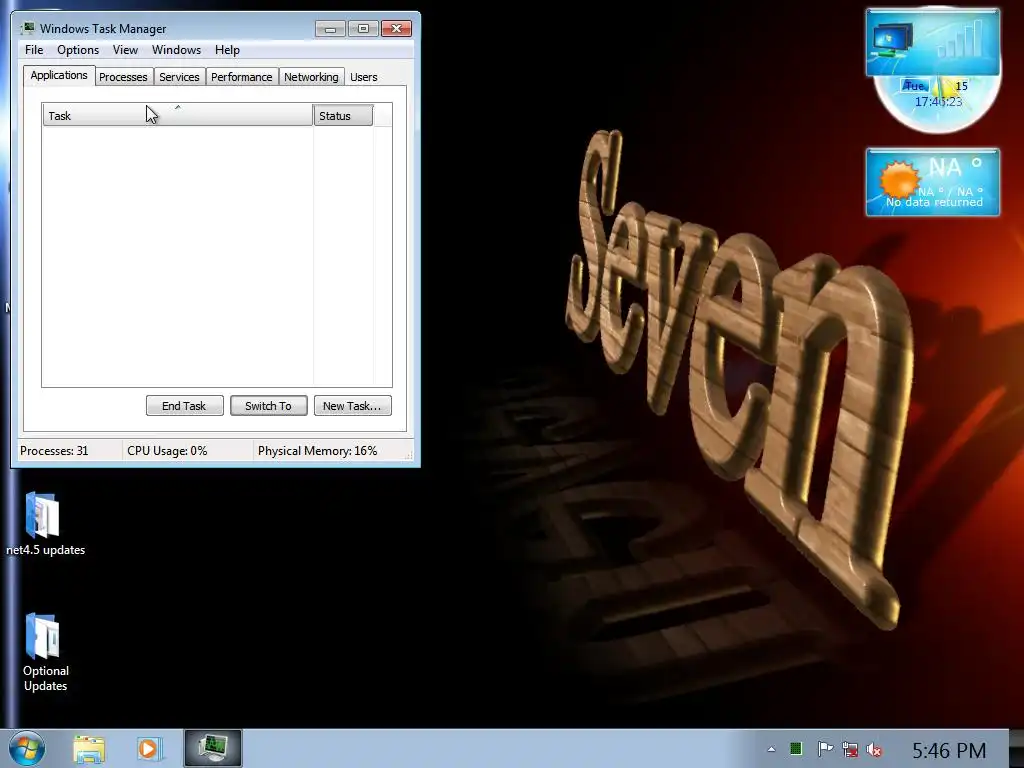Image resolution: width=1024 pixels, height=768 pixels.
Task: Click the network status tray icon
Action: point(850,749)
